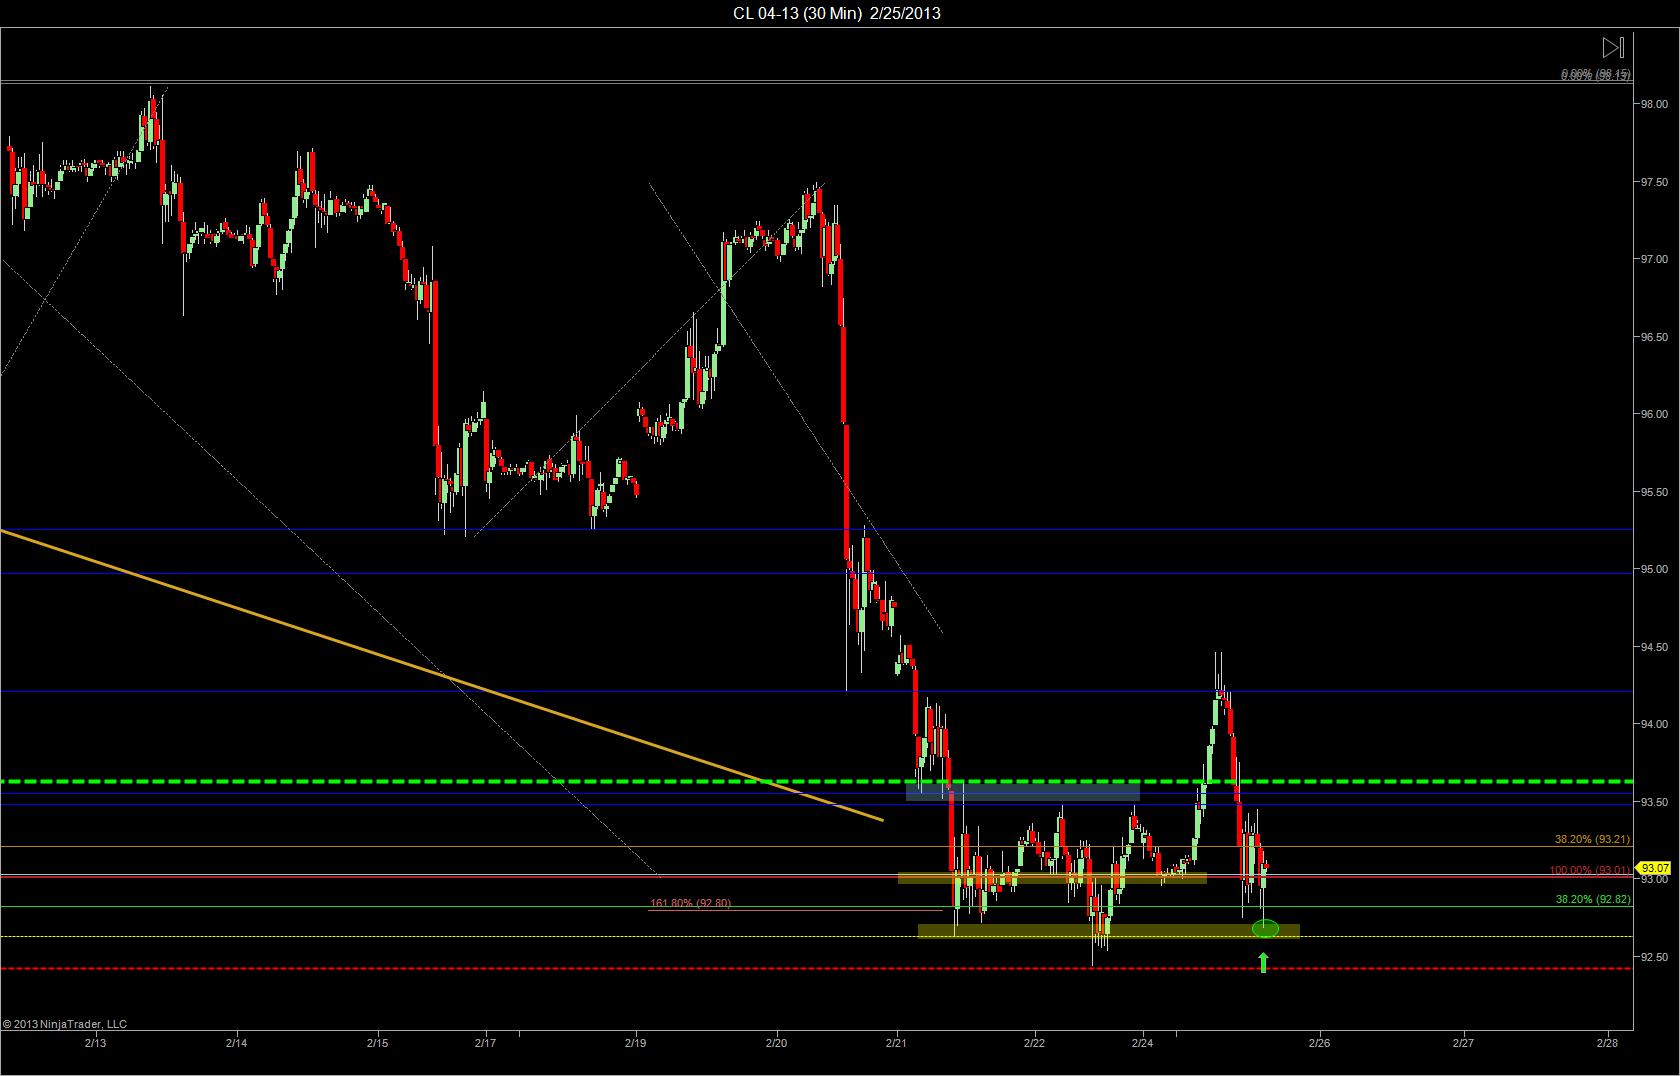Click the 2/24 date axis label

tap(1143, 1042)
